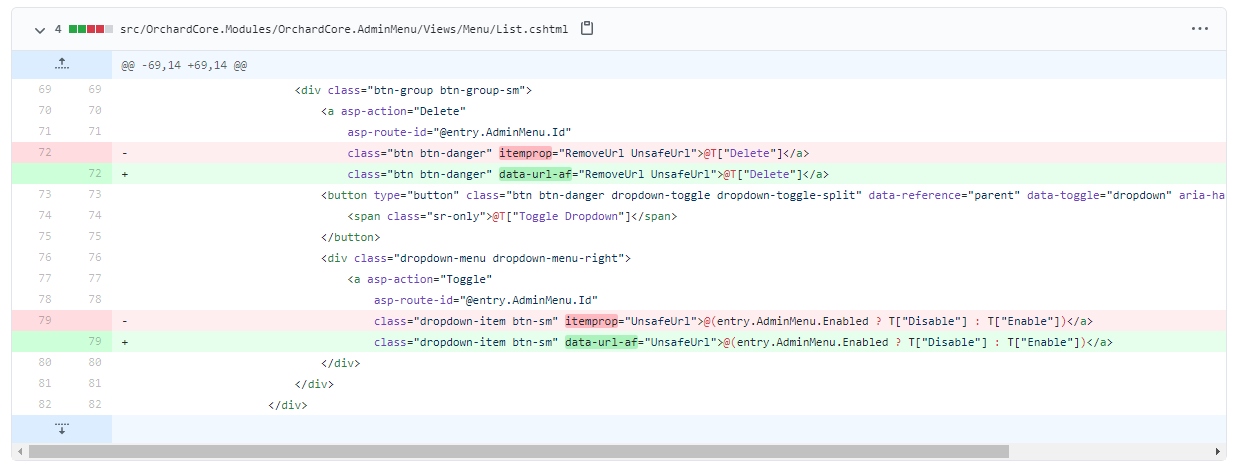
Task: Click the asp-route-id code on line 71
Action: (459, 132)
